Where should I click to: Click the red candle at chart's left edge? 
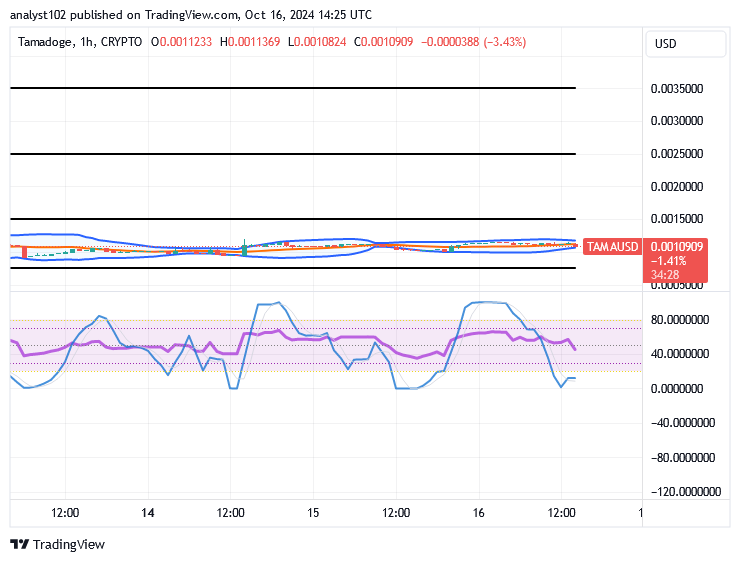[22, 250]
